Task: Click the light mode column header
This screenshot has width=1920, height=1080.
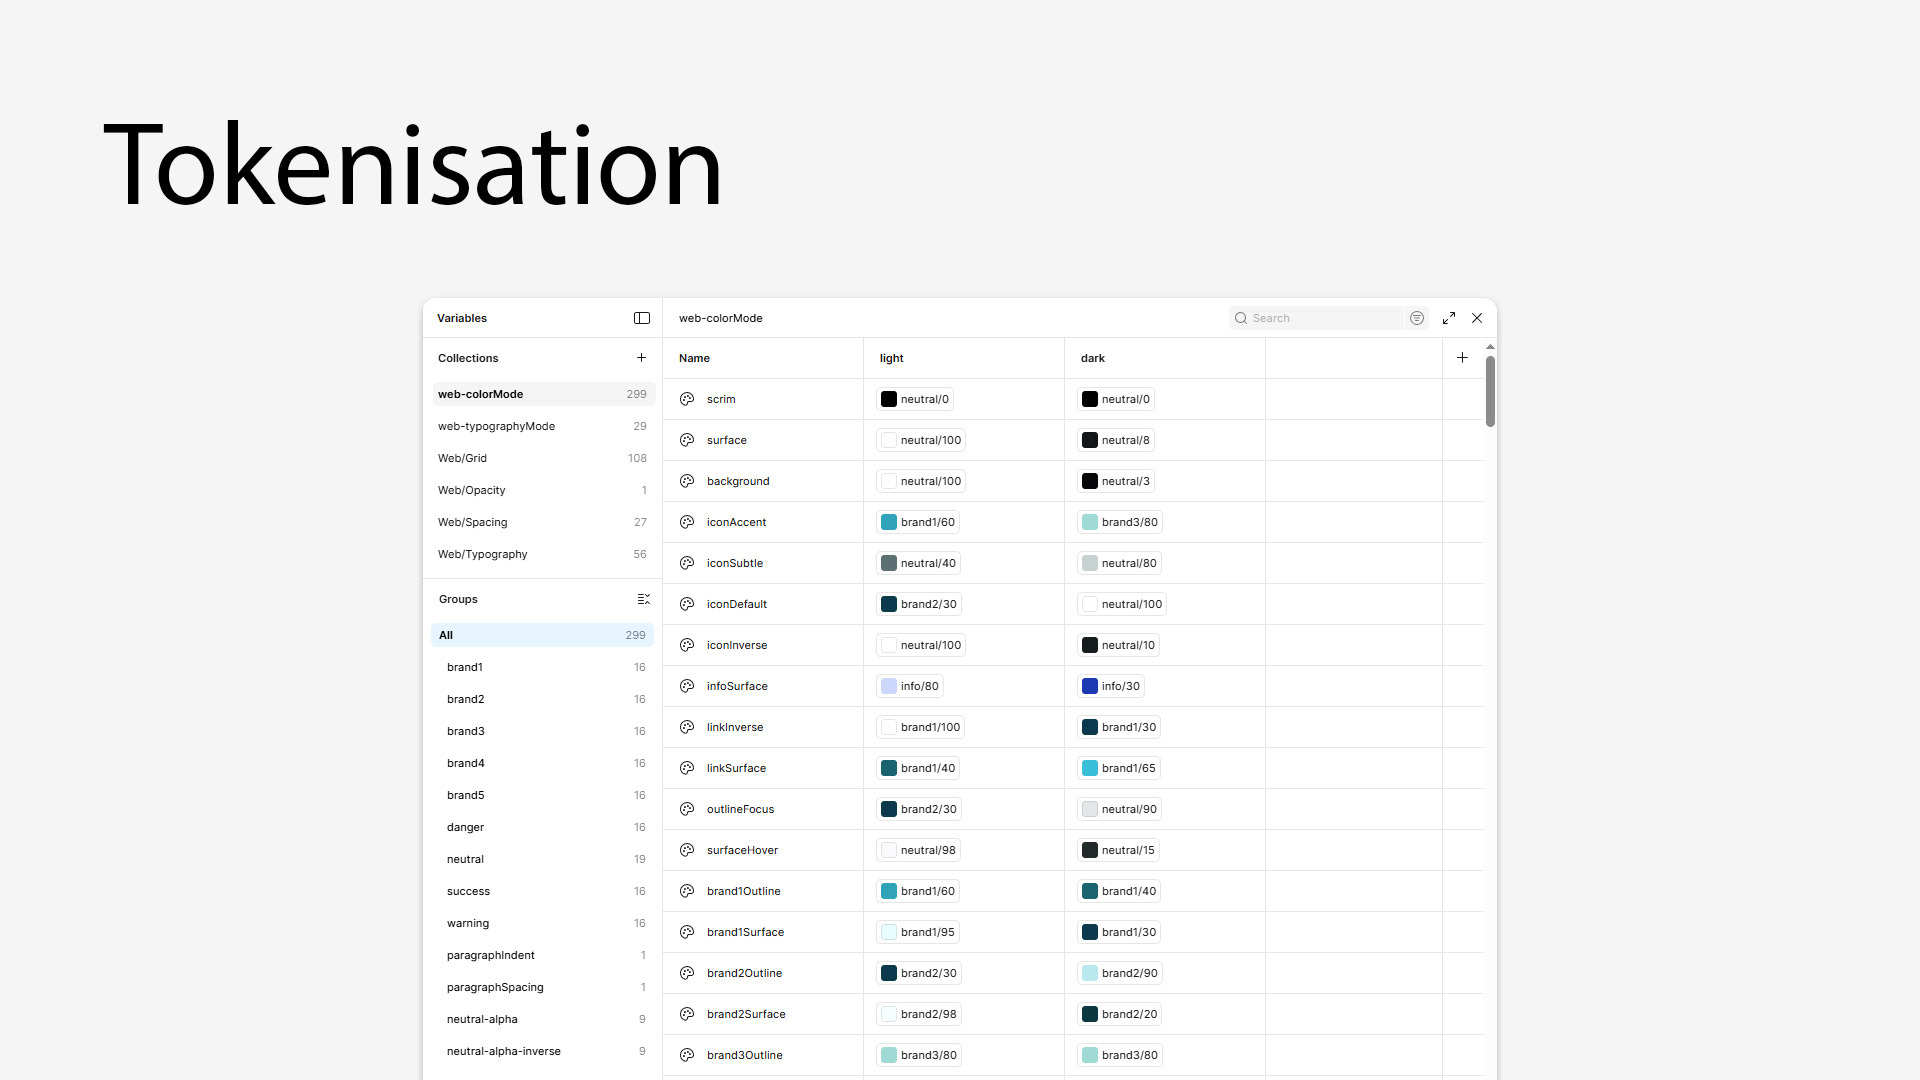Action: tap(892, 358)
